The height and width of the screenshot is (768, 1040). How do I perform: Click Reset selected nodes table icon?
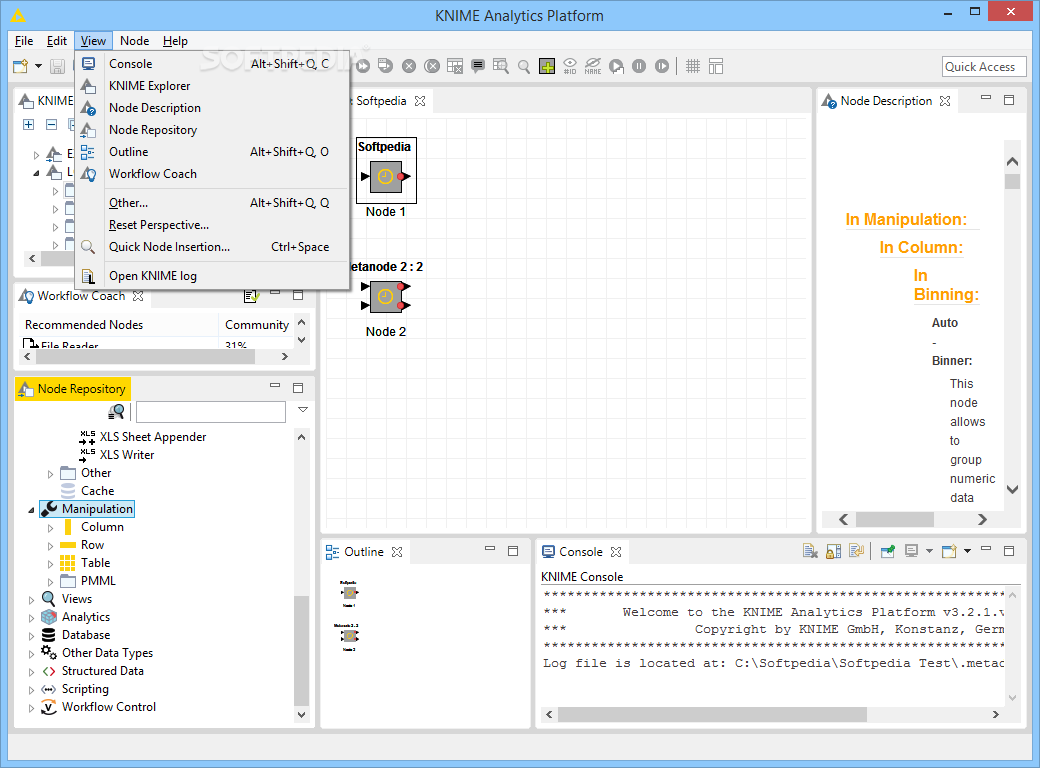coord(455,66)
